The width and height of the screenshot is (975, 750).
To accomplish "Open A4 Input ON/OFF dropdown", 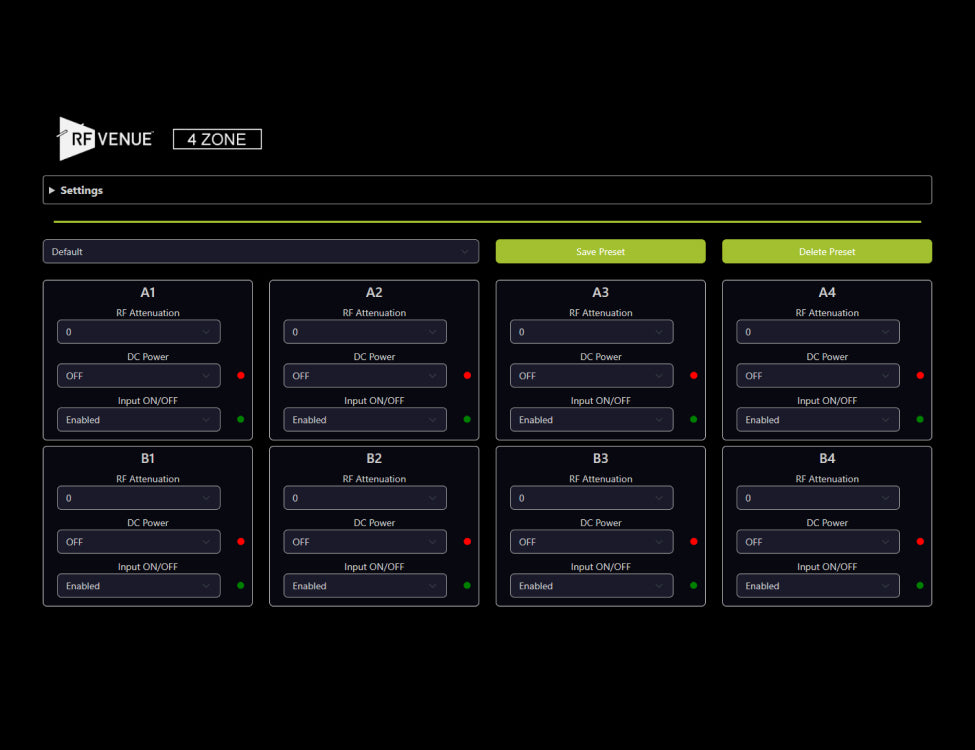I will [x=818, y=420].
